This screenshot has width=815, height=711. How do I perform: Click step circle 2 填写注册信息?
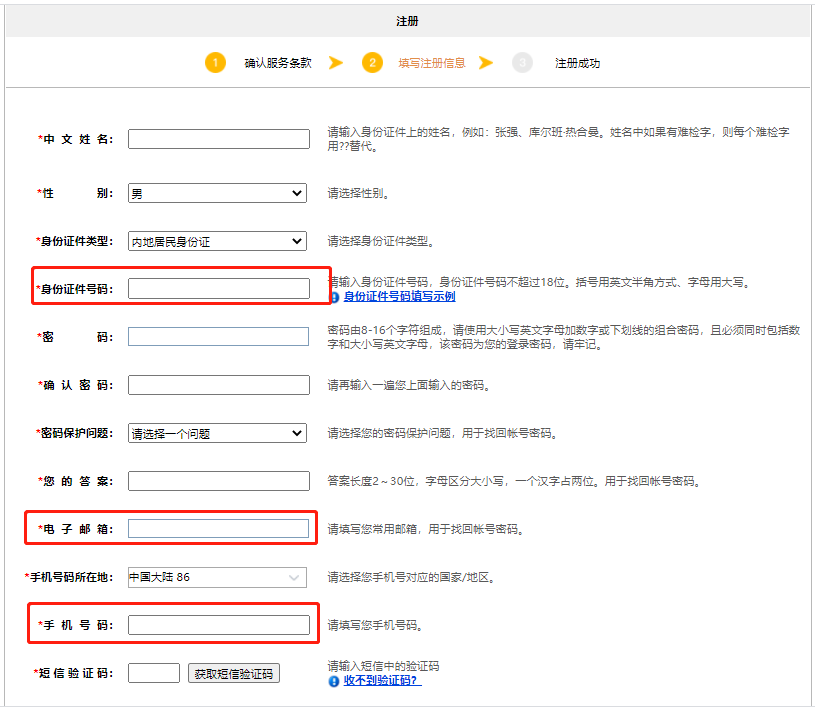(373, 62)
